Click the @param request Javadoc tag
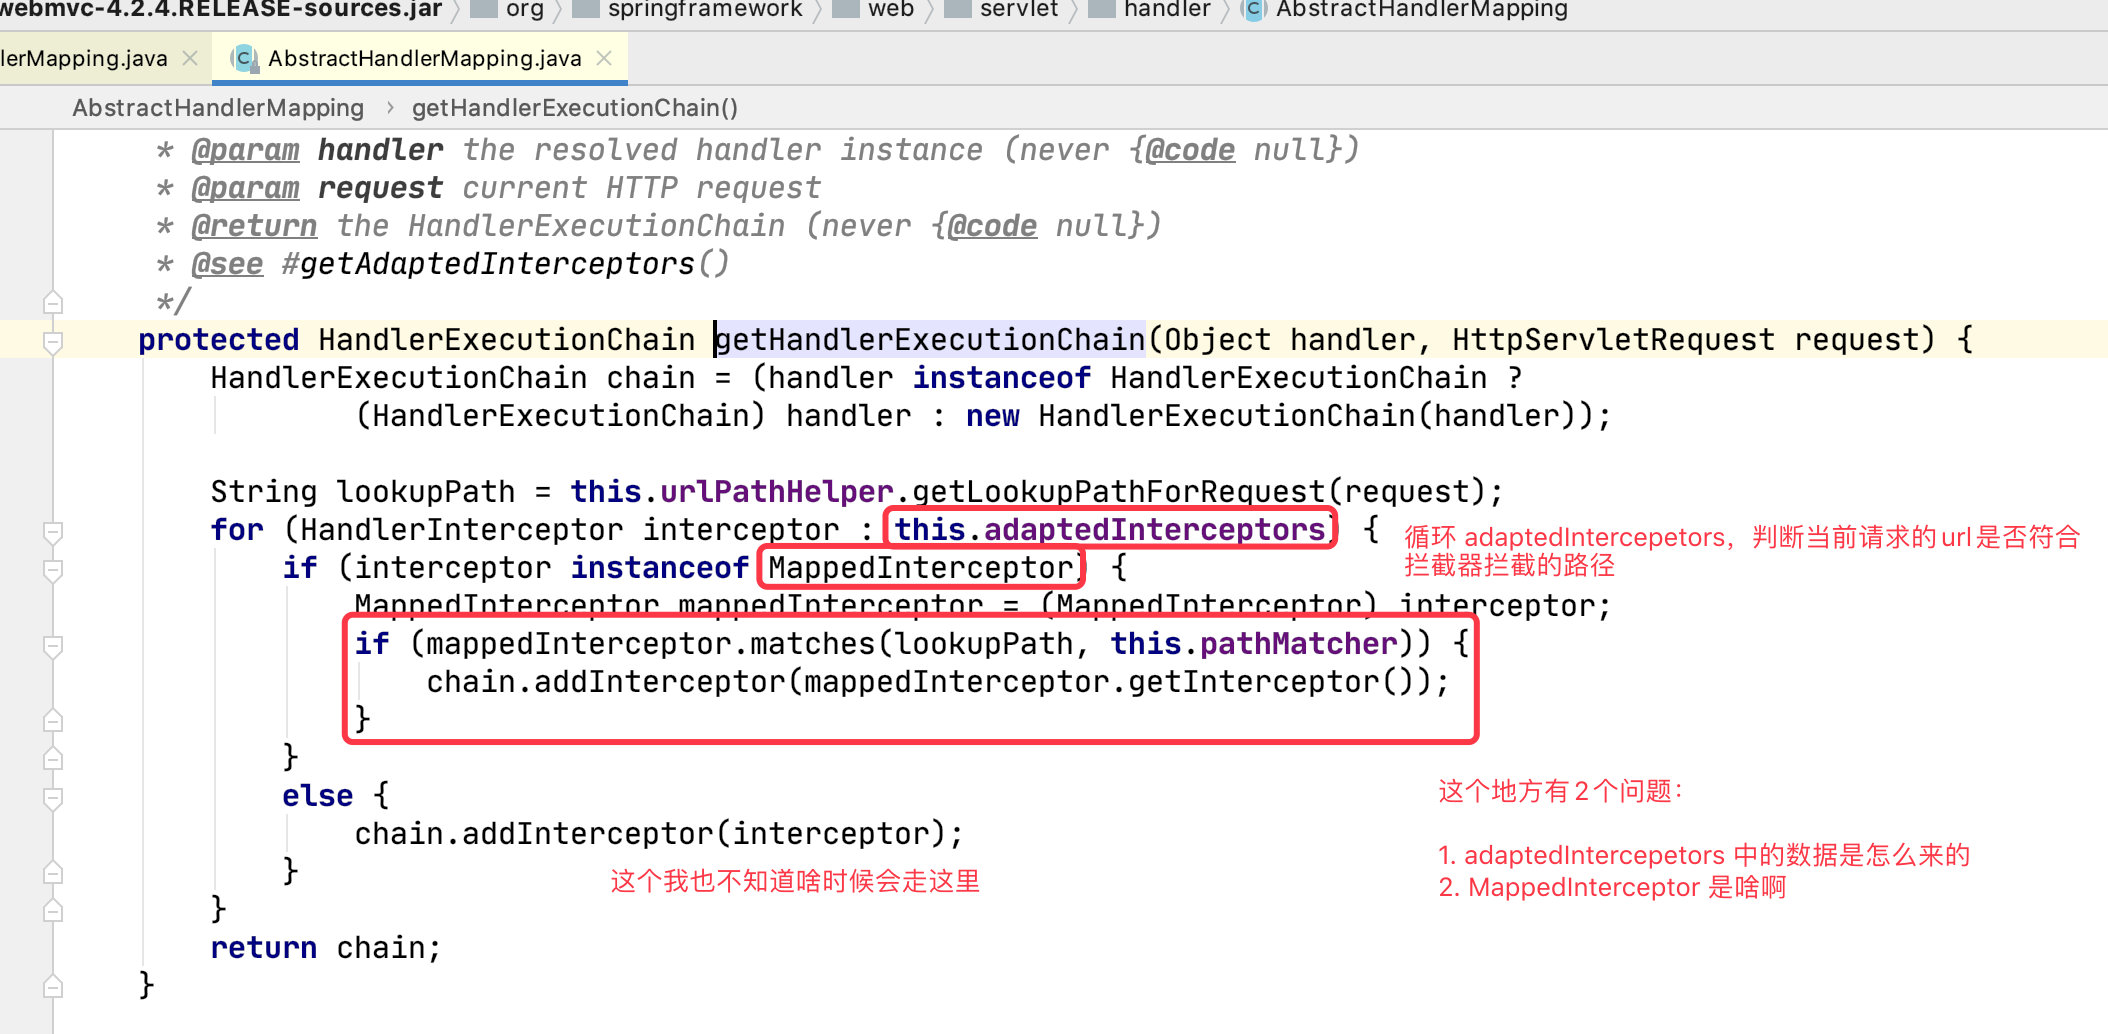Screen dimensions: 2108x1034 pyautogui.click(x=245, y=188)
